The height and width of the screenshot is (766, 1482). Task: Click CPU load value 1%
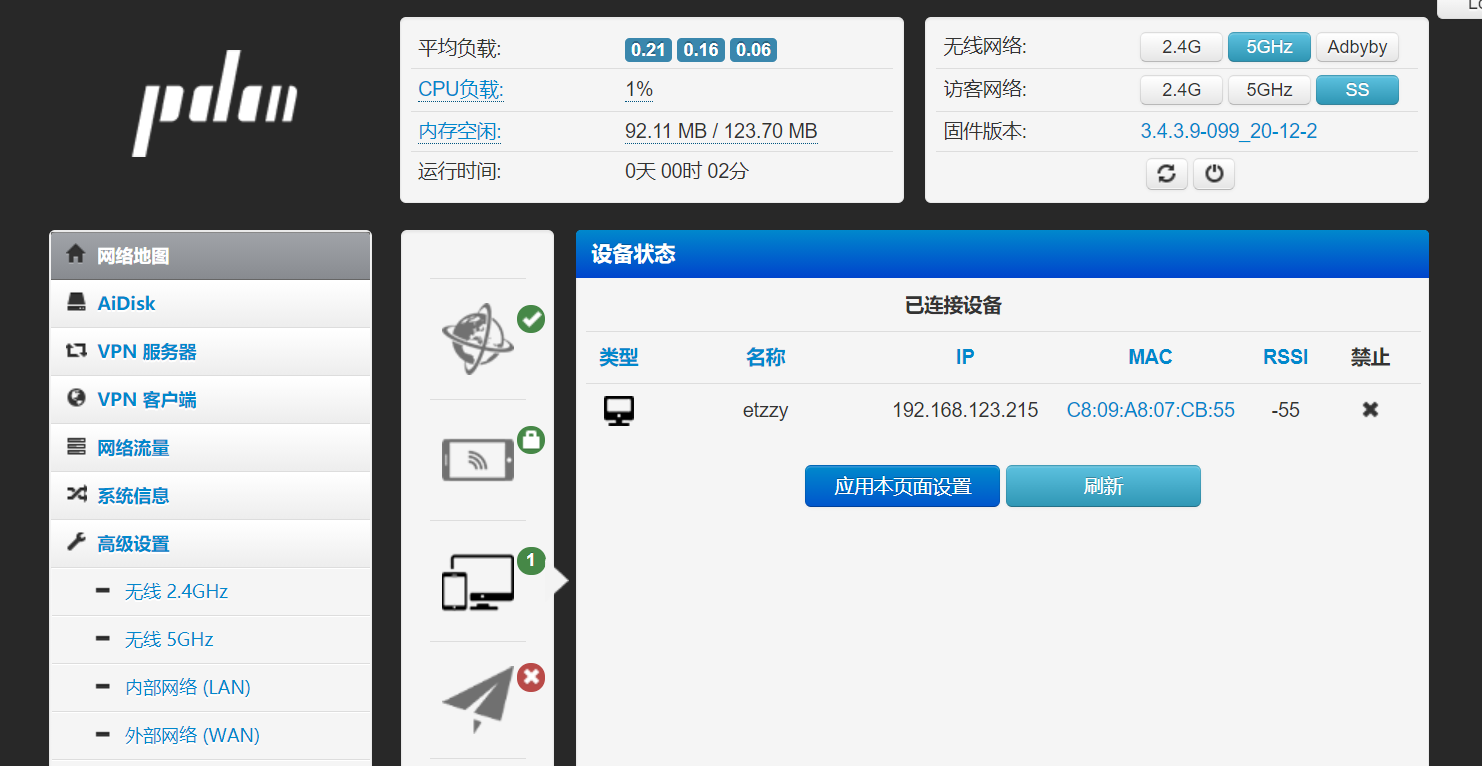point(639,89)
